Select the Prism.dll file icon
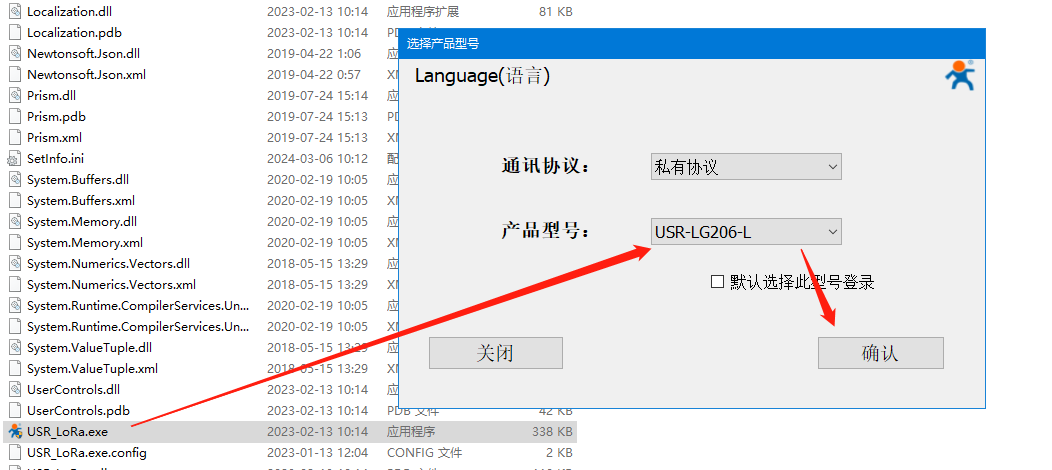 15,95
